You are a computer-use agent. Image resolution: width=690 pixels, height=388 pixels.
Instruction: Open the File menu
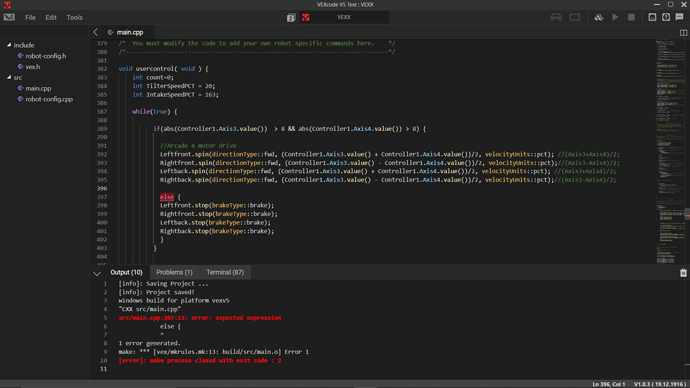[x=30, y=18]
